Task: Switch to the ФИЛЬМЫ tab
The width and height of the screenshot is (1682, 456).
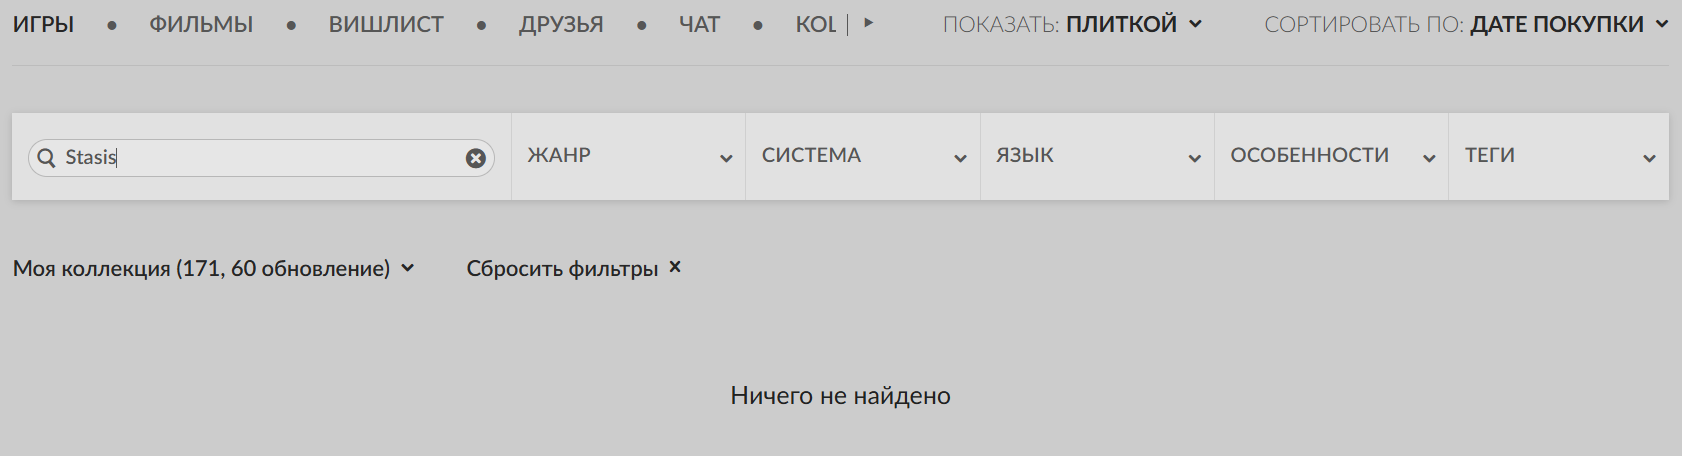Action: (x=201, y=24)
